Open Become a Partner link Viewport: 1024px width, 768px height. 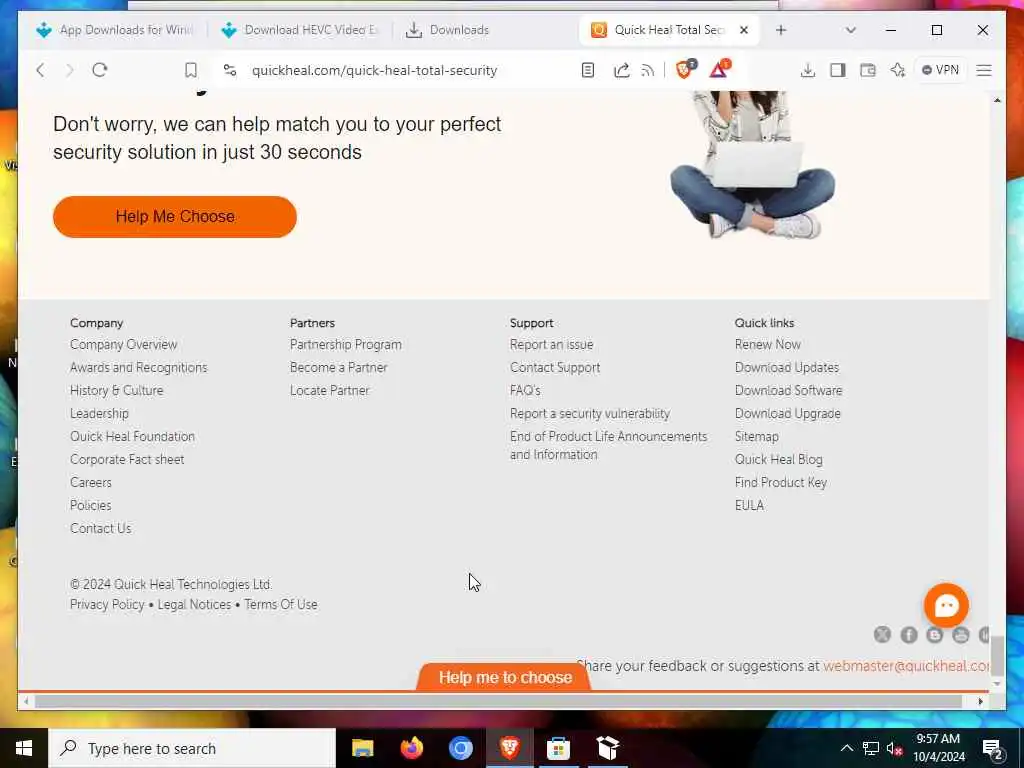pyautogui.click(x=338, y=368)
